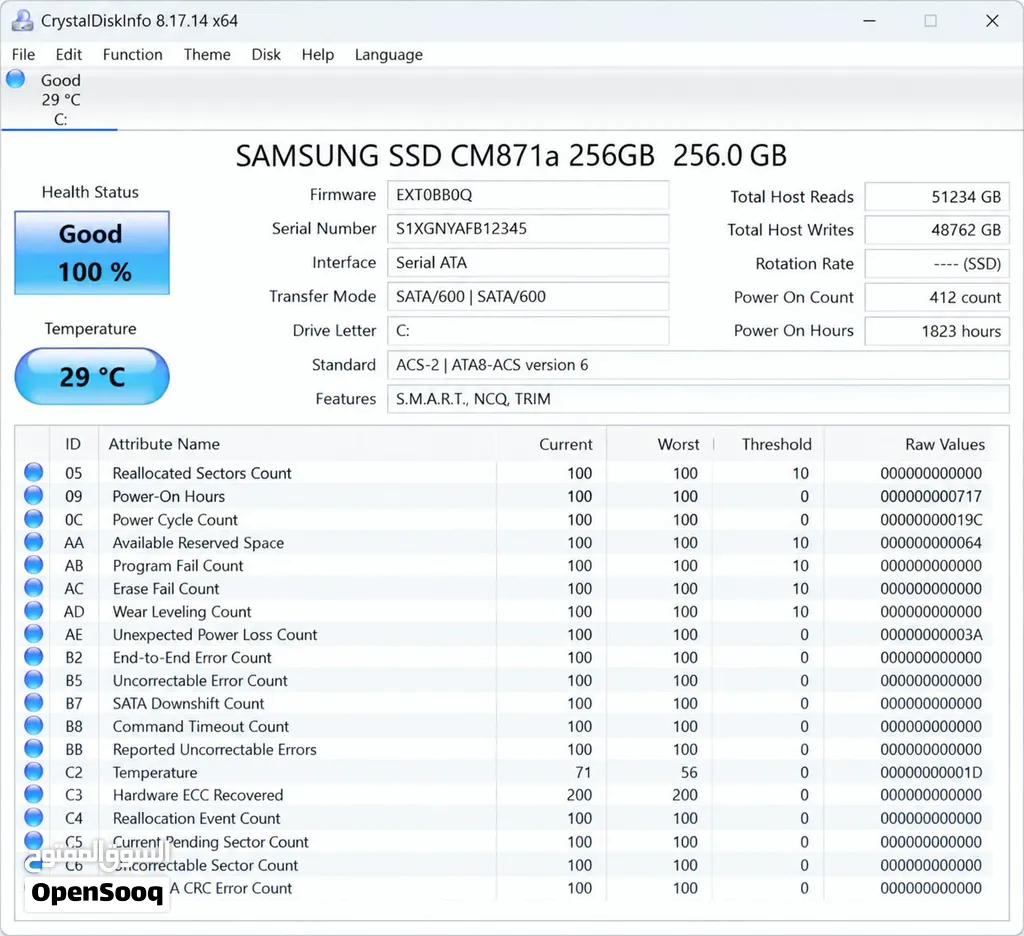Click current value 71 in Temperature row
Screen dimensions: 1024x936
[583, 773]
